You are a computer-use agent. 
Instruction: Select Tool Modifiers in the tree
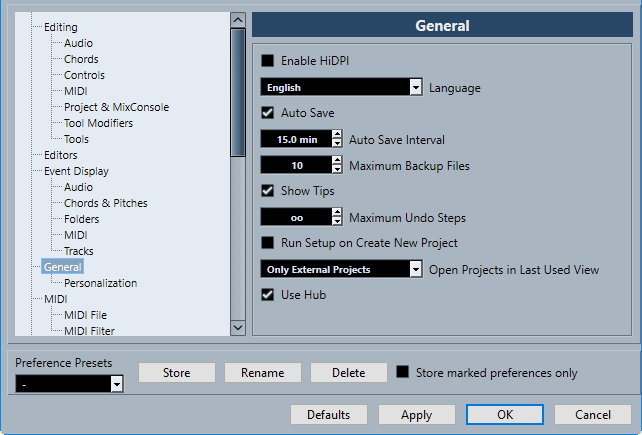pyautogui.click(x=98, y=123)
